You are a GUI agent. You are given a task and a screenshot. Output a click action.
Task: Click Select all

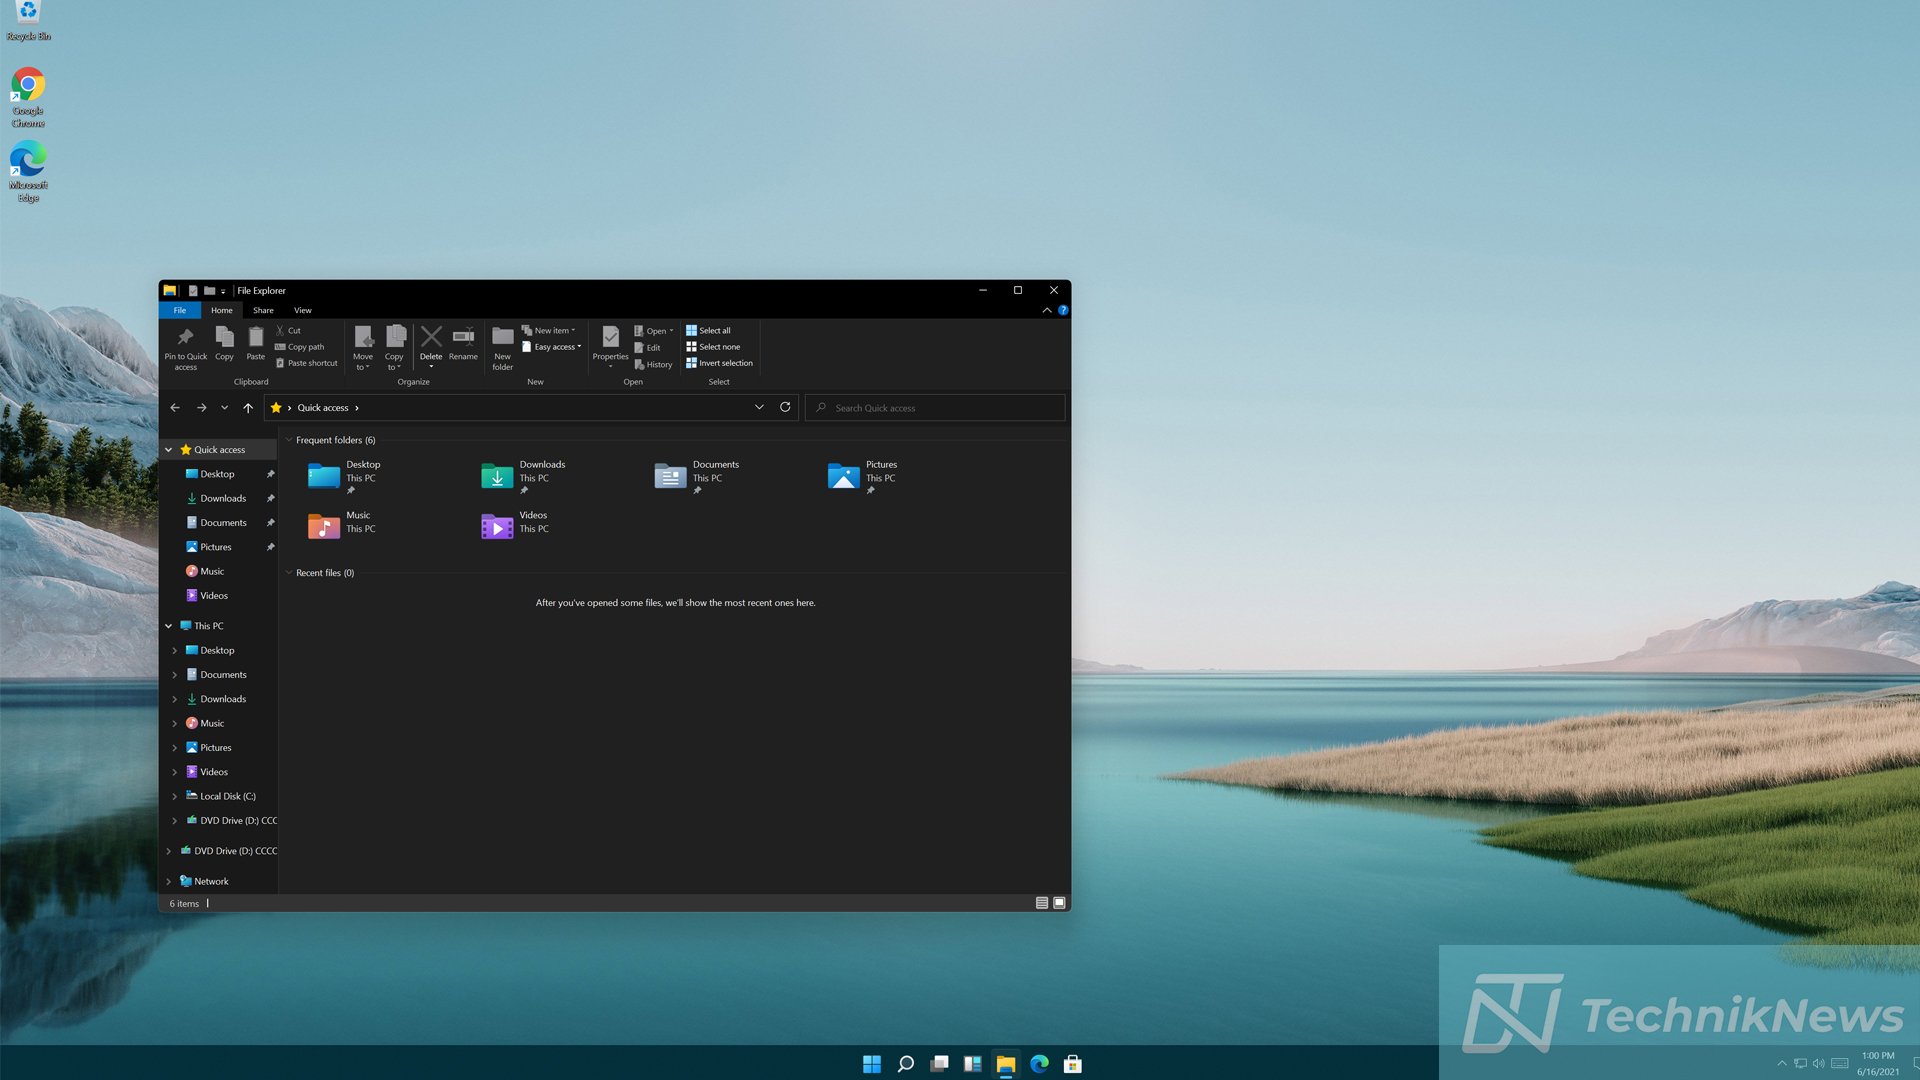coord(708,330)
